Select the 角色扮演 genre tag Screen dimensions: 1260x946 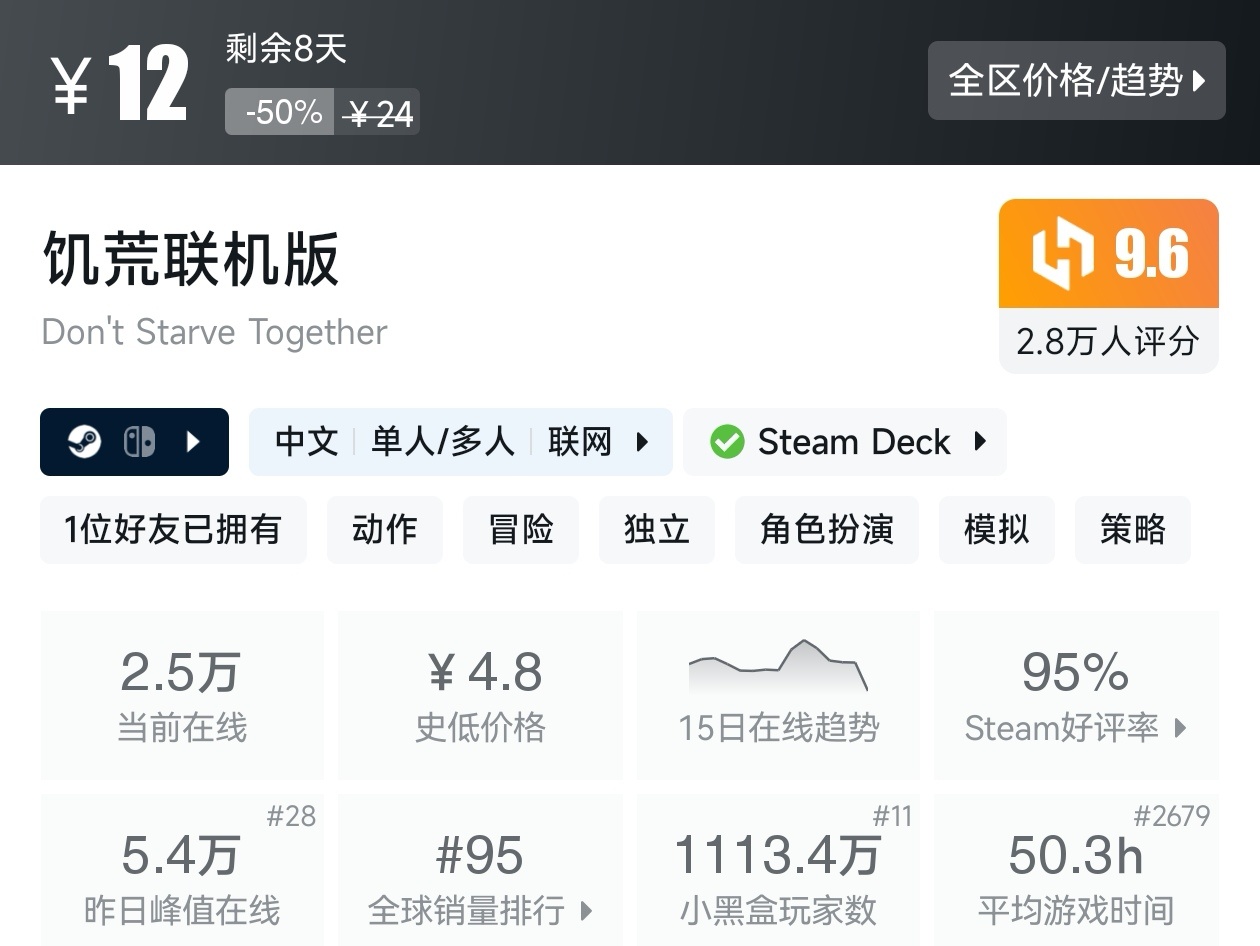pyautogui.click(x=827, y=529)
